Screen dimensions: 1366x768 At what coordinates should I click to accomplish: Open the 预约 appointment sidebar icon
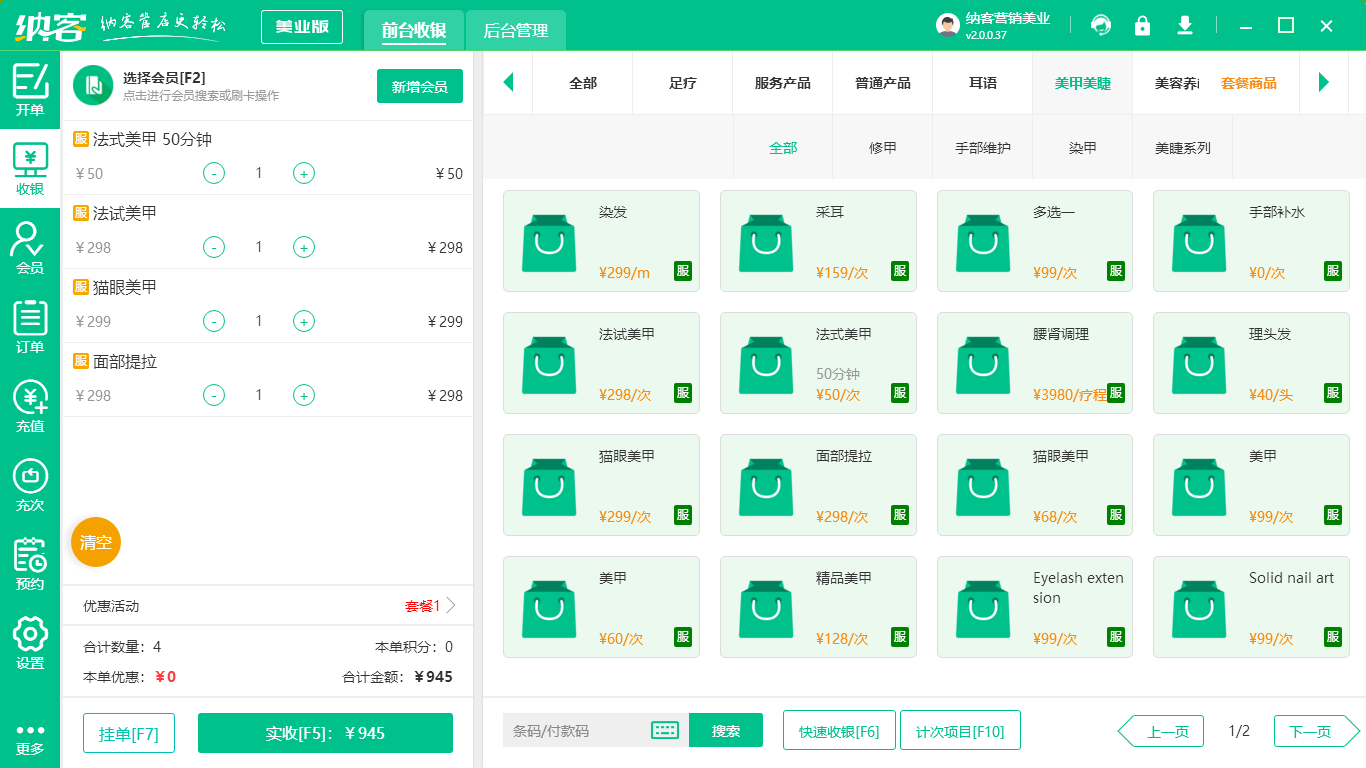[x=30, y=564]
